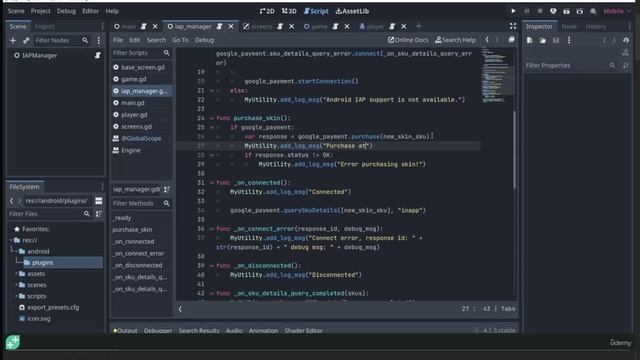Open @GlobalScope documentation entry
640x360 pixels.
(x=141, y=138)
